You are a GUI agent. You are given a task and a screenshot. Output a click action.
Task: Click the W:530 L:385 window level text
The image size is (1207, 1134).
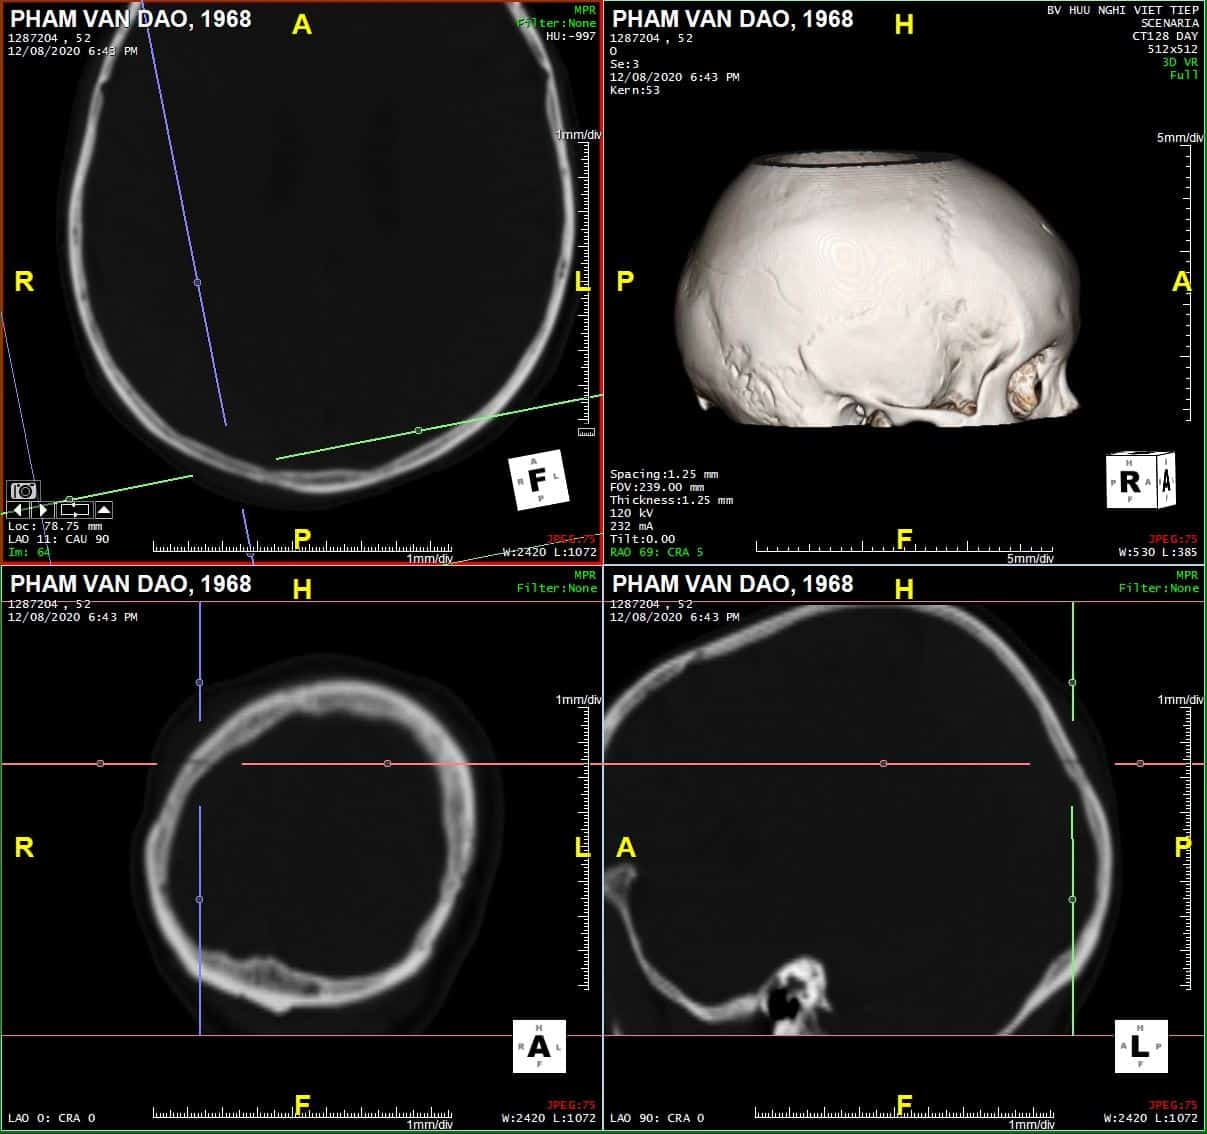pyautogui.click(x=1157, y=552)
